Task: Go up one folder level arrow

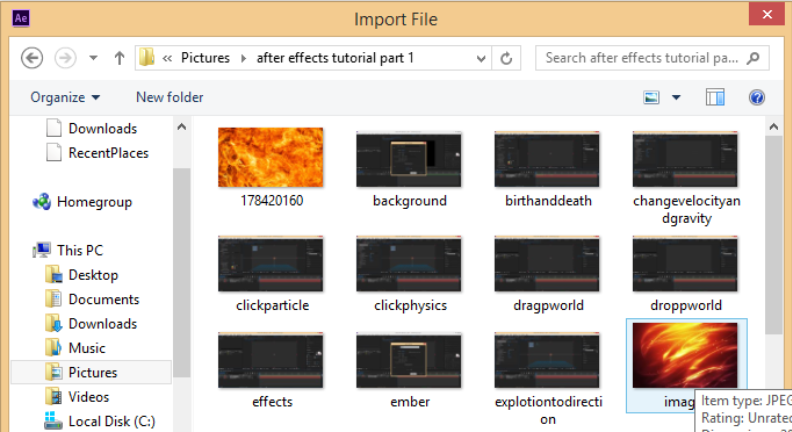Action: point(119,58)
